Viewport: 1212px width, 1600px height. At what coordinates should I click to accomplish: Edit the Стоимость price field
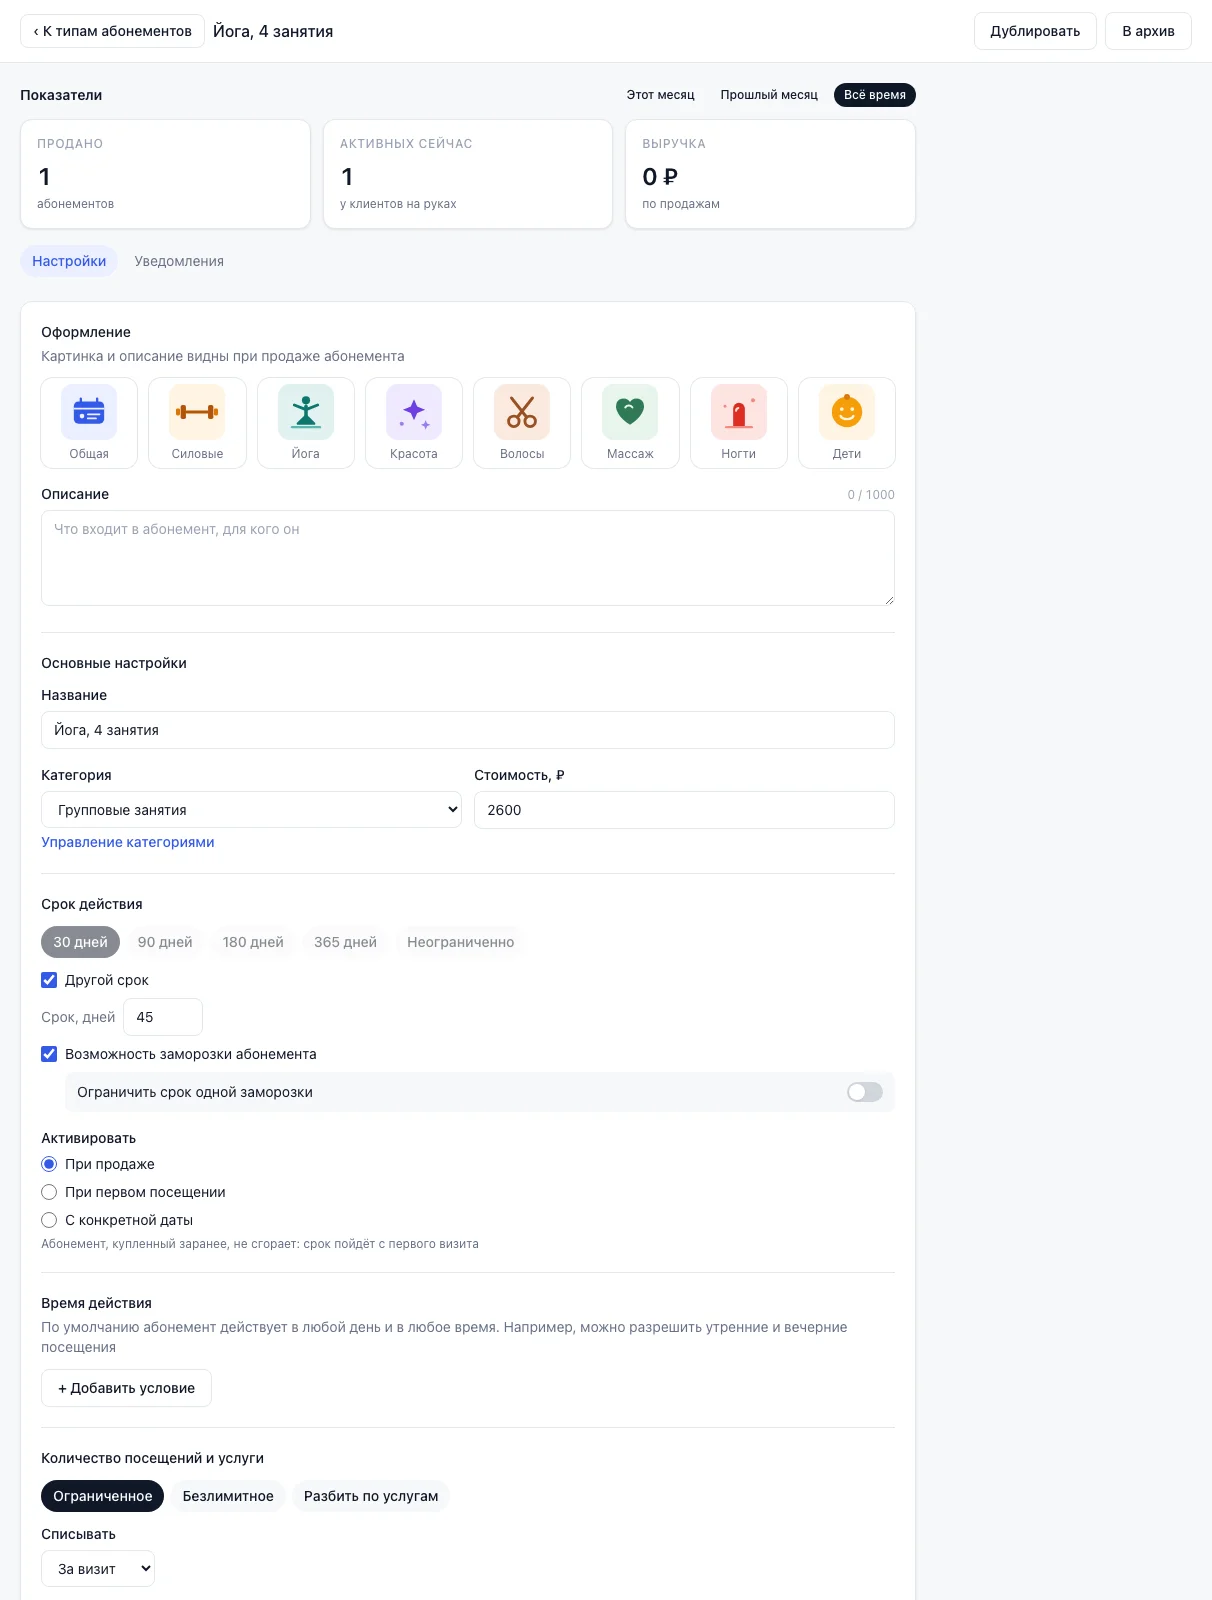(x=684, y=810)
